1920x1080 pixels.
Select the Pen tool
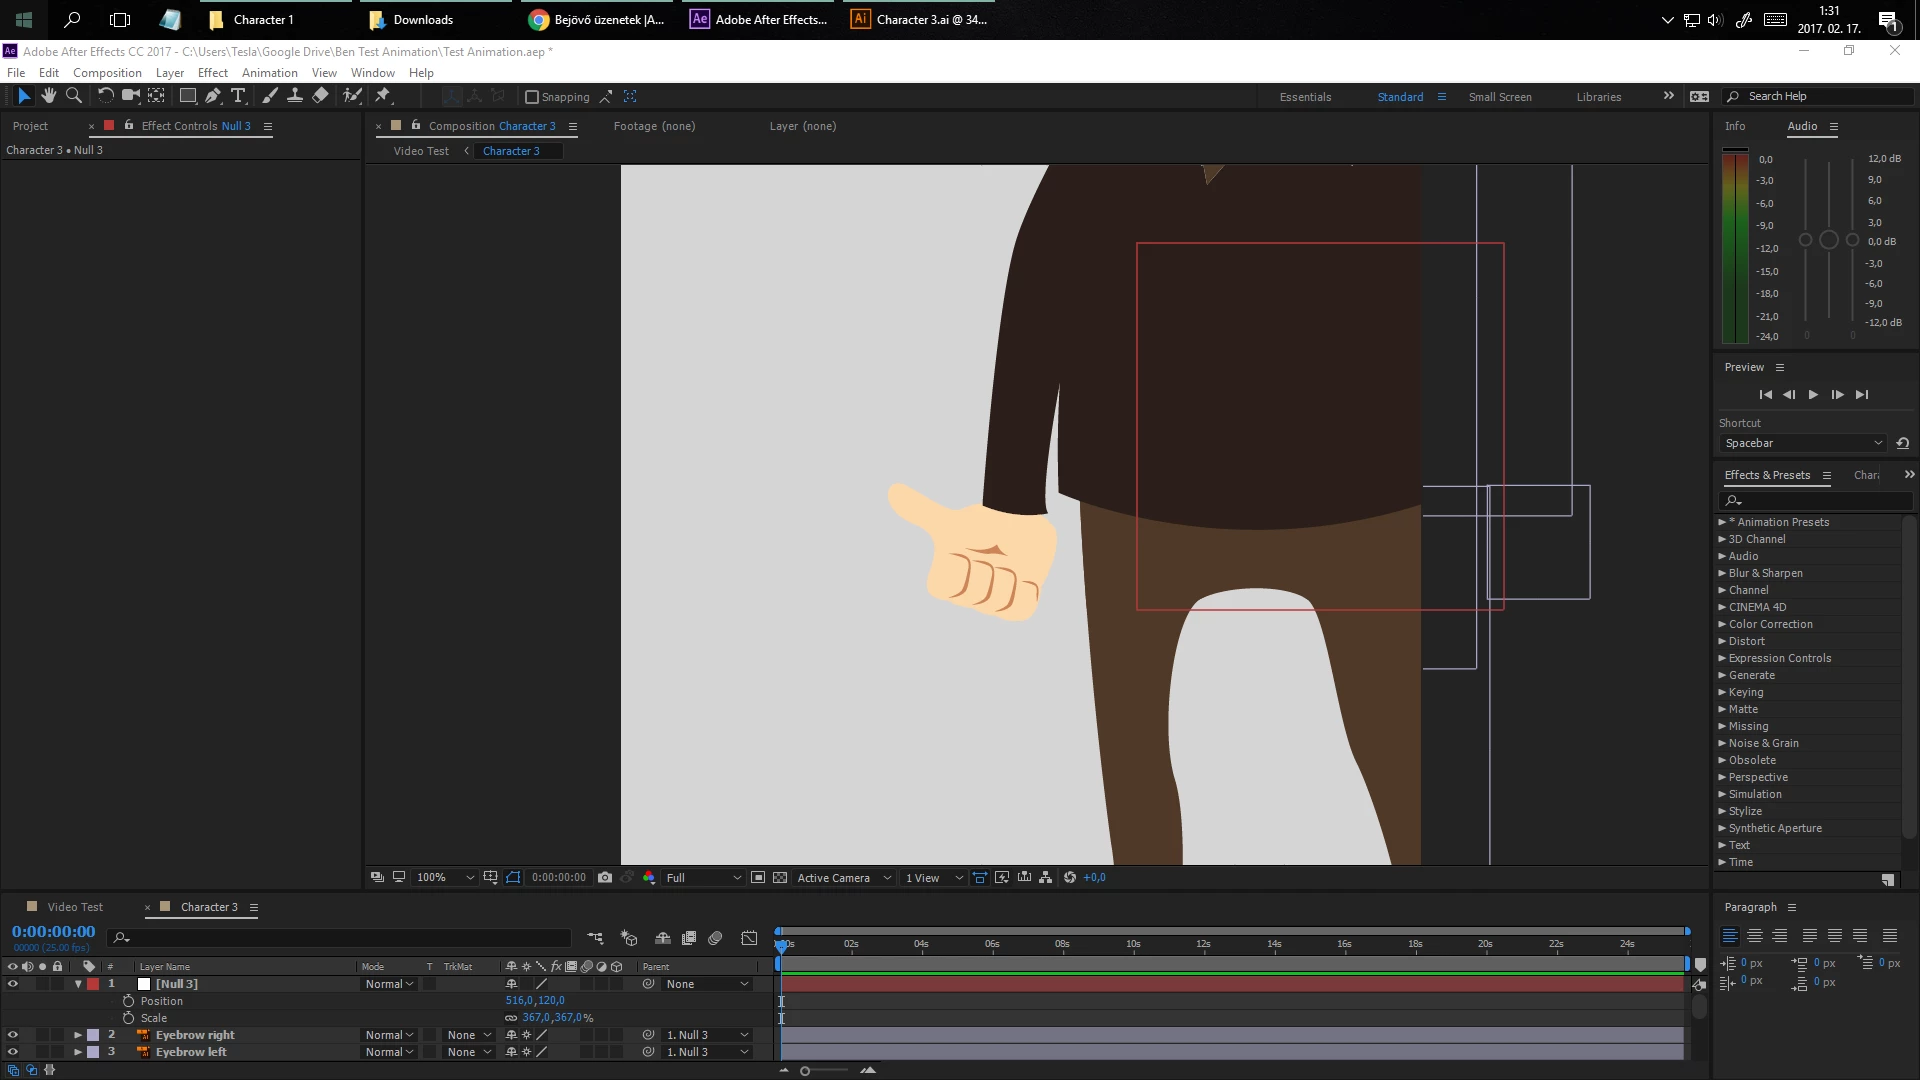pos(213,96)
